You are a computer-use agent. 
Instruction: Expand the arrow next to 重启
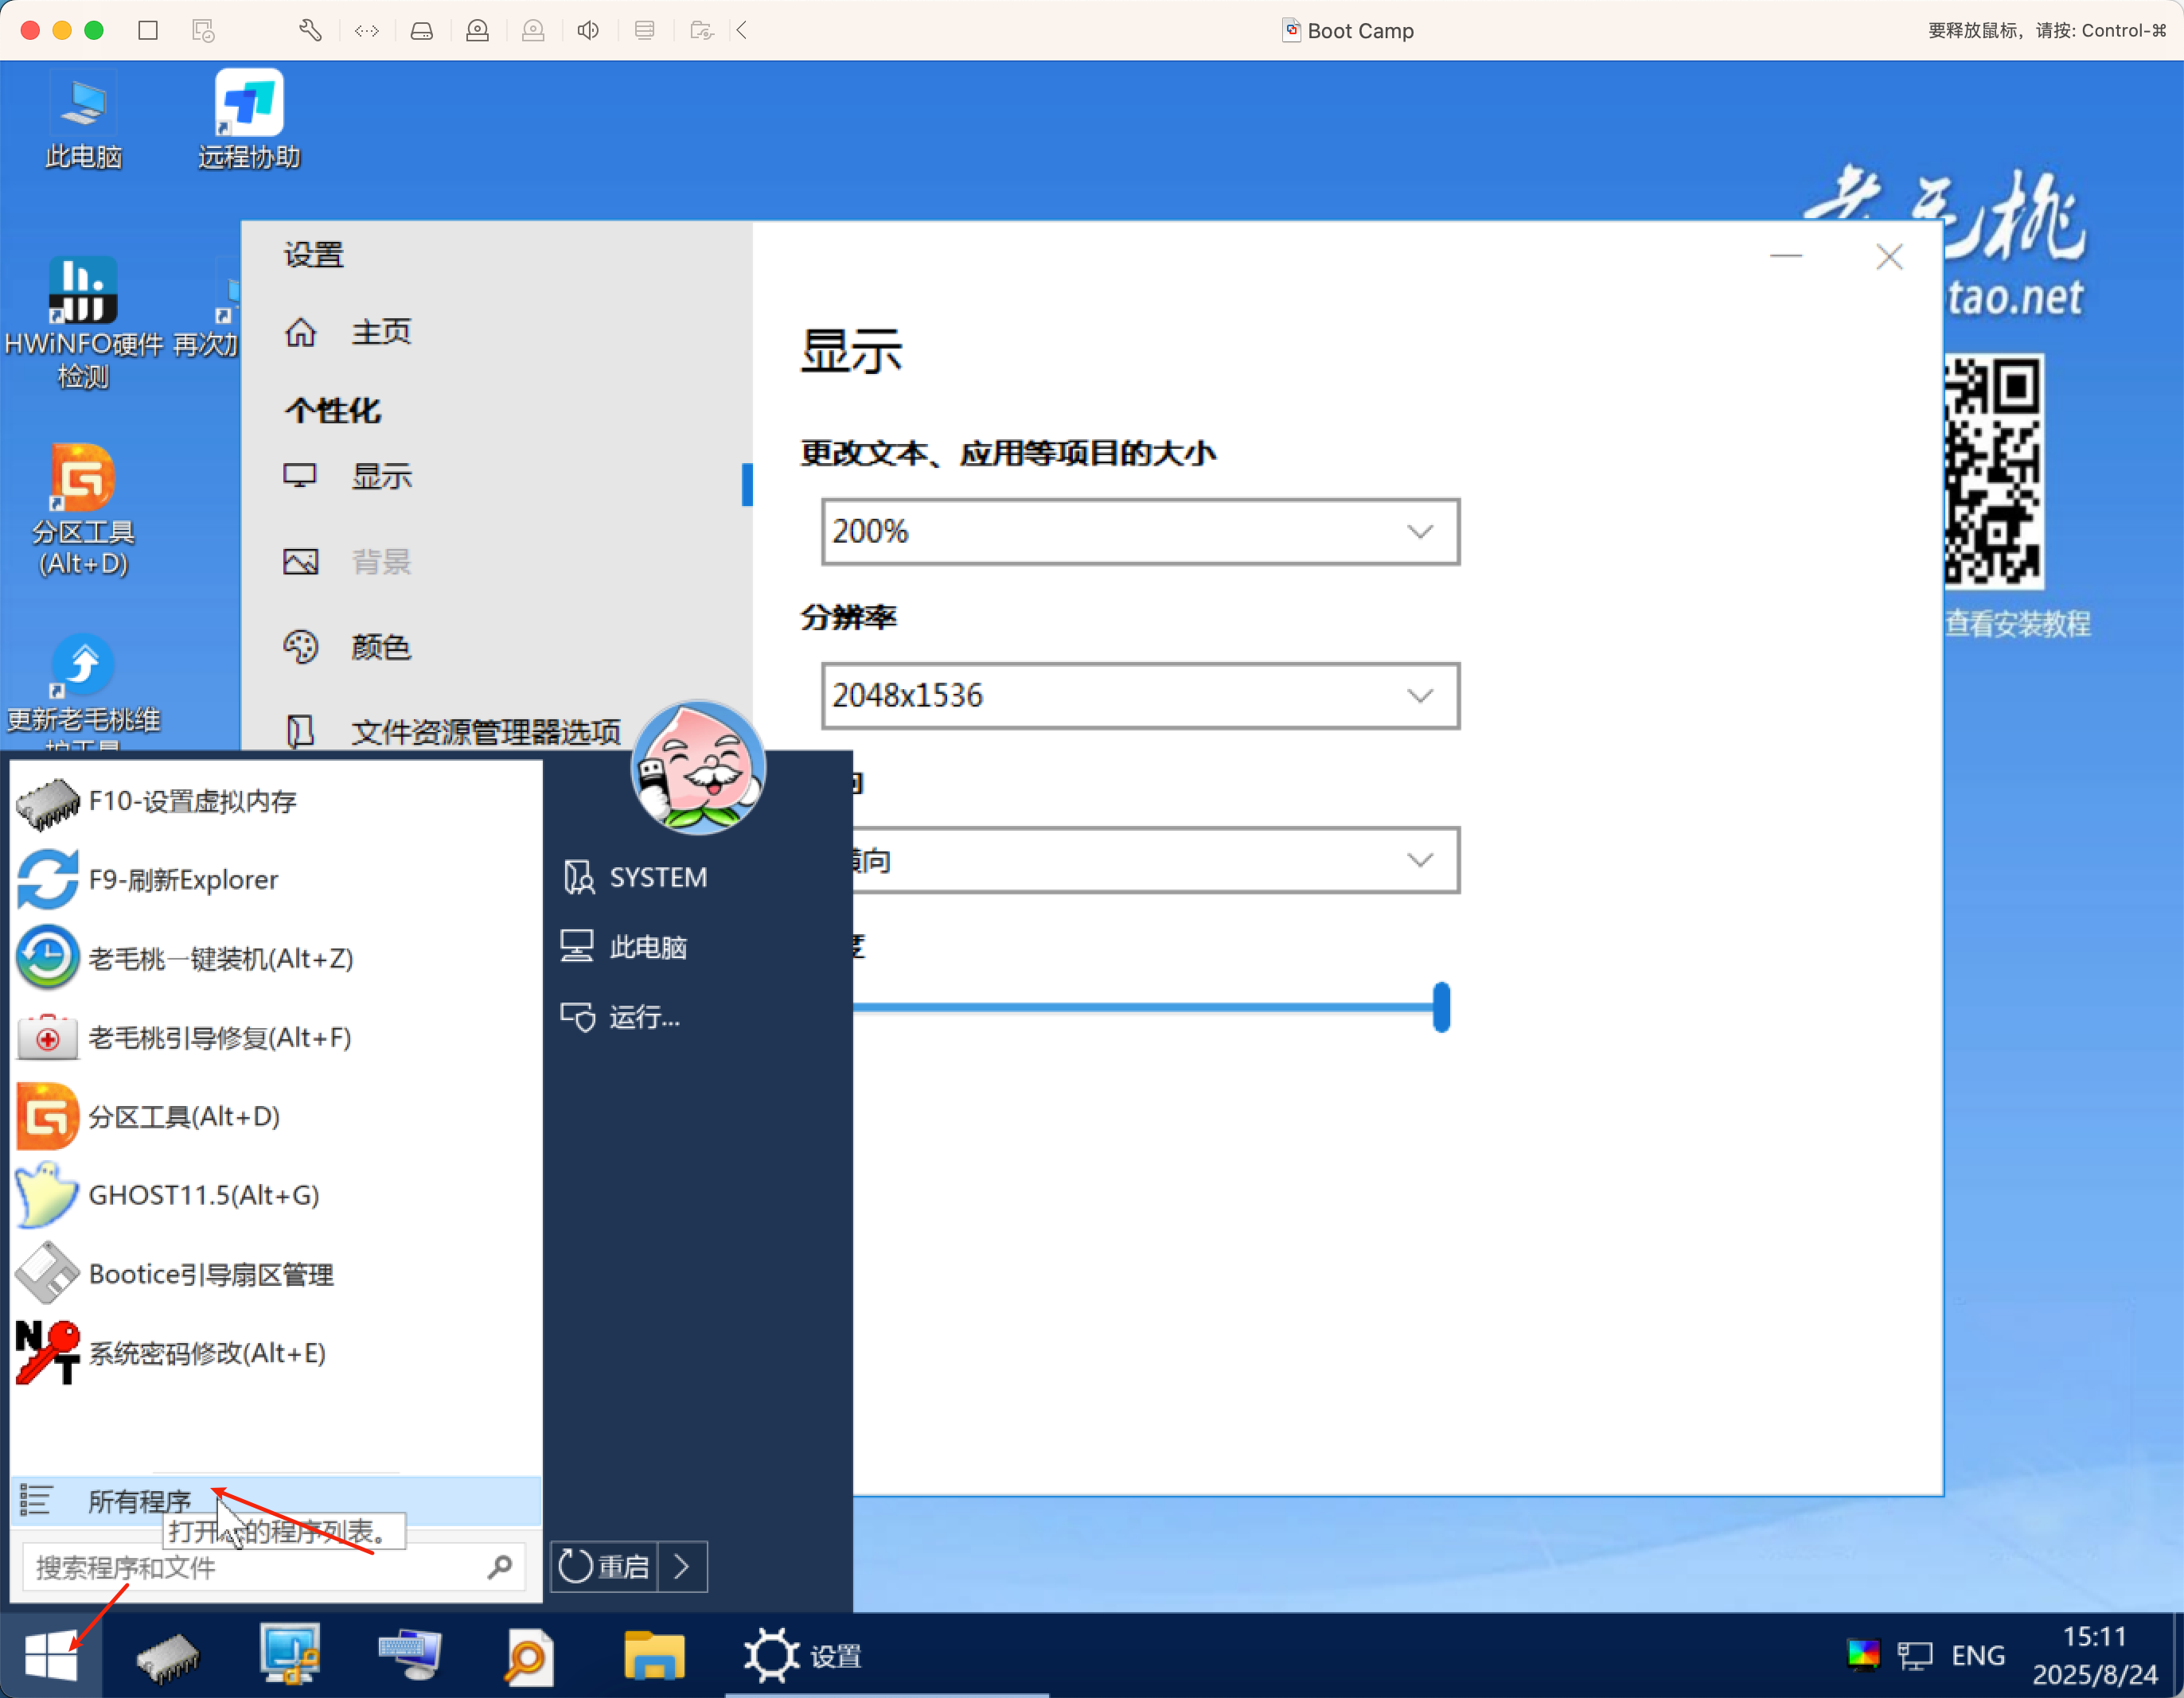tap(682, 1566)
